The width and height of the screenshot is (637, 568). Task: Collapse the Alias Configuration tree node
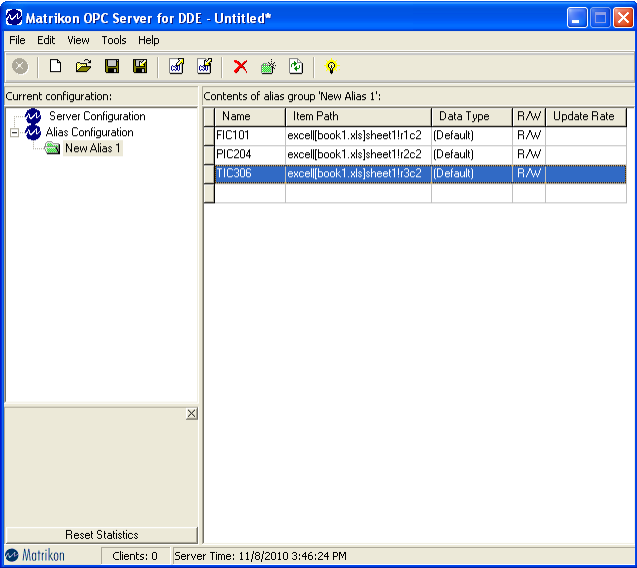(x=15, y=132)
